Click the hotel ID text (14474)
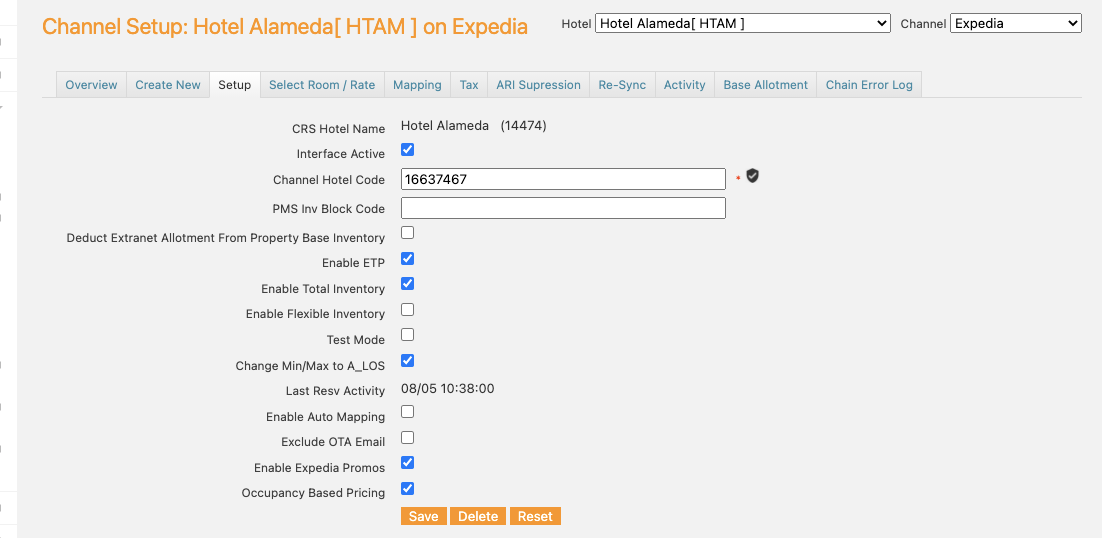The image size is (1102, 538). [x=524, y=126]
